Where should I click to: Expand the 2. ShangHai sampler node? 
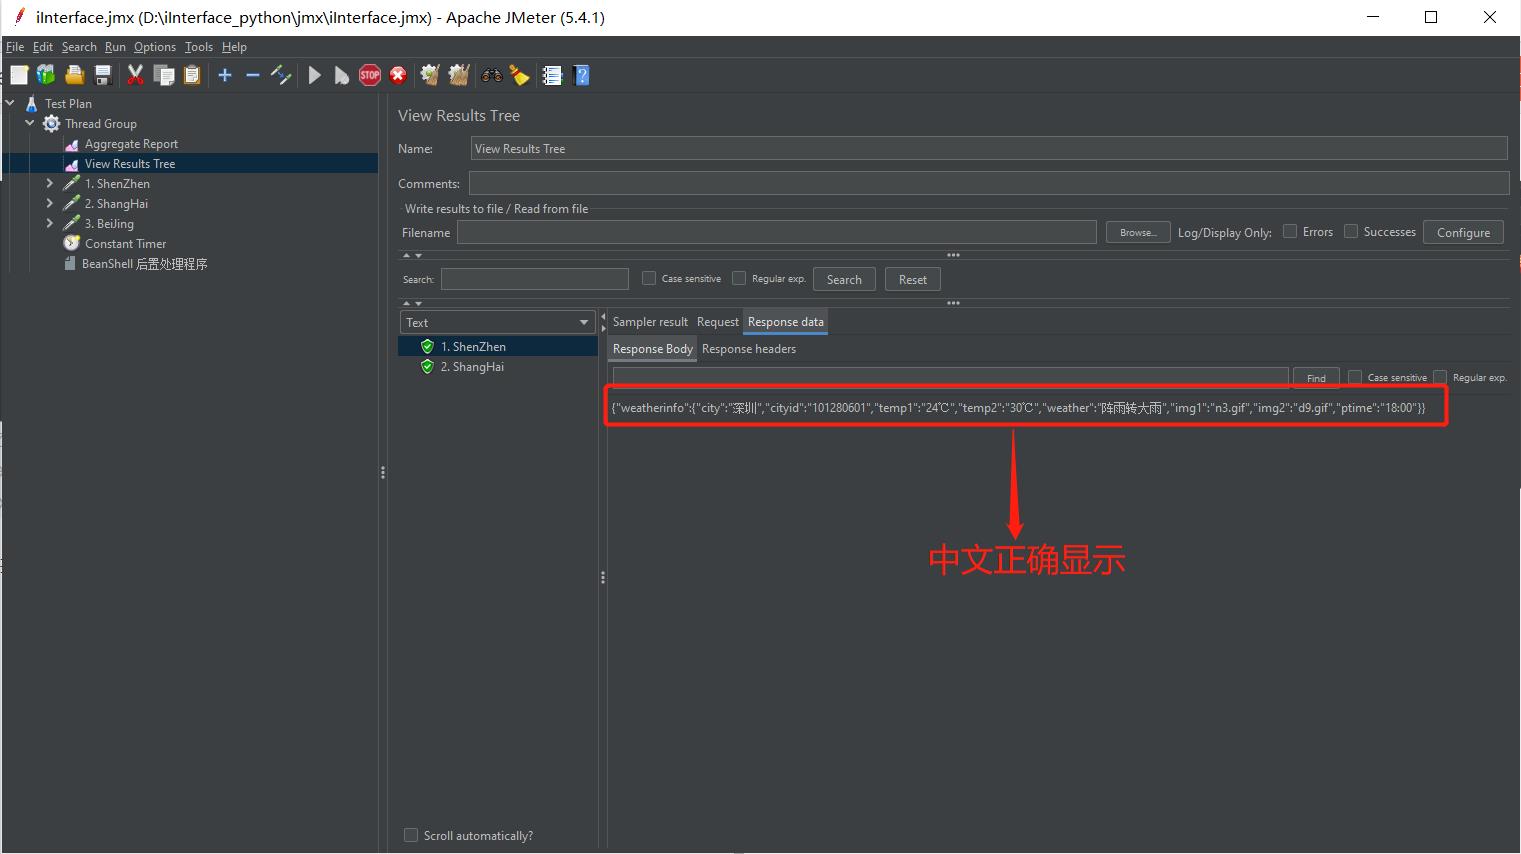pos(50,203)
